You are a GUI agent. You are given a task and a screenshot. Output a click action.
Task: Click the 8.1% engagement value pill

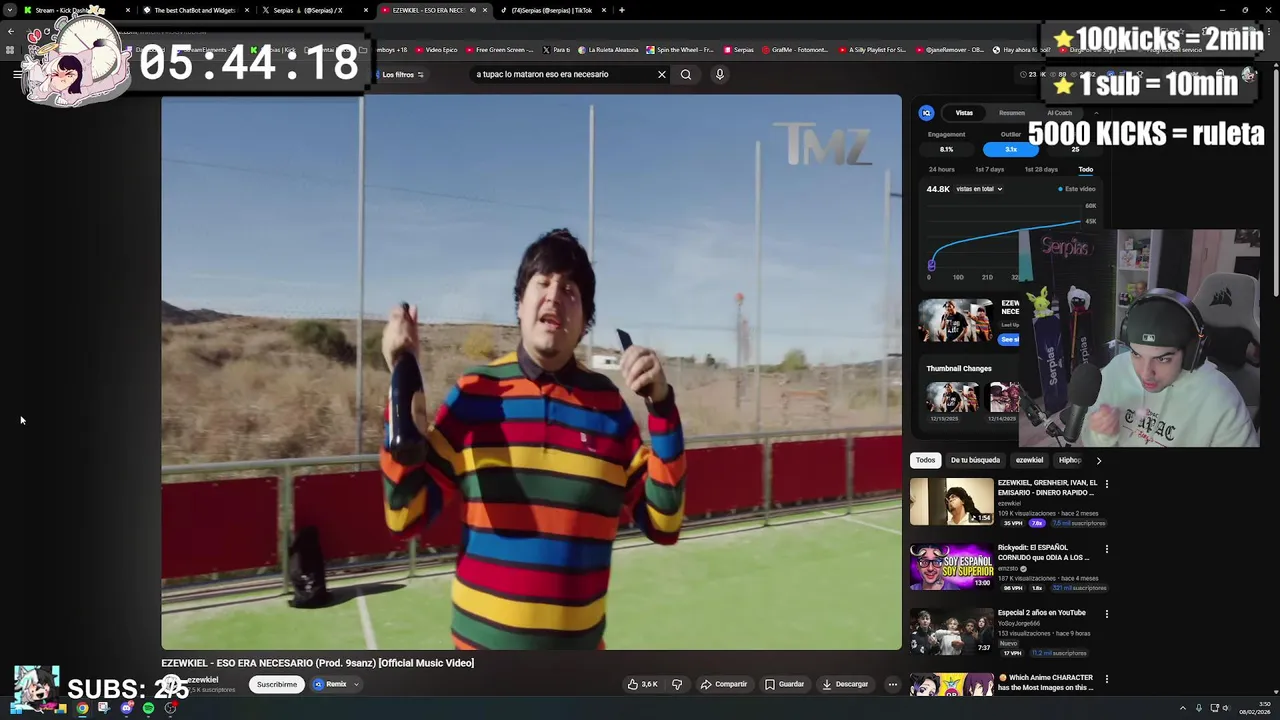pos(946,149)
